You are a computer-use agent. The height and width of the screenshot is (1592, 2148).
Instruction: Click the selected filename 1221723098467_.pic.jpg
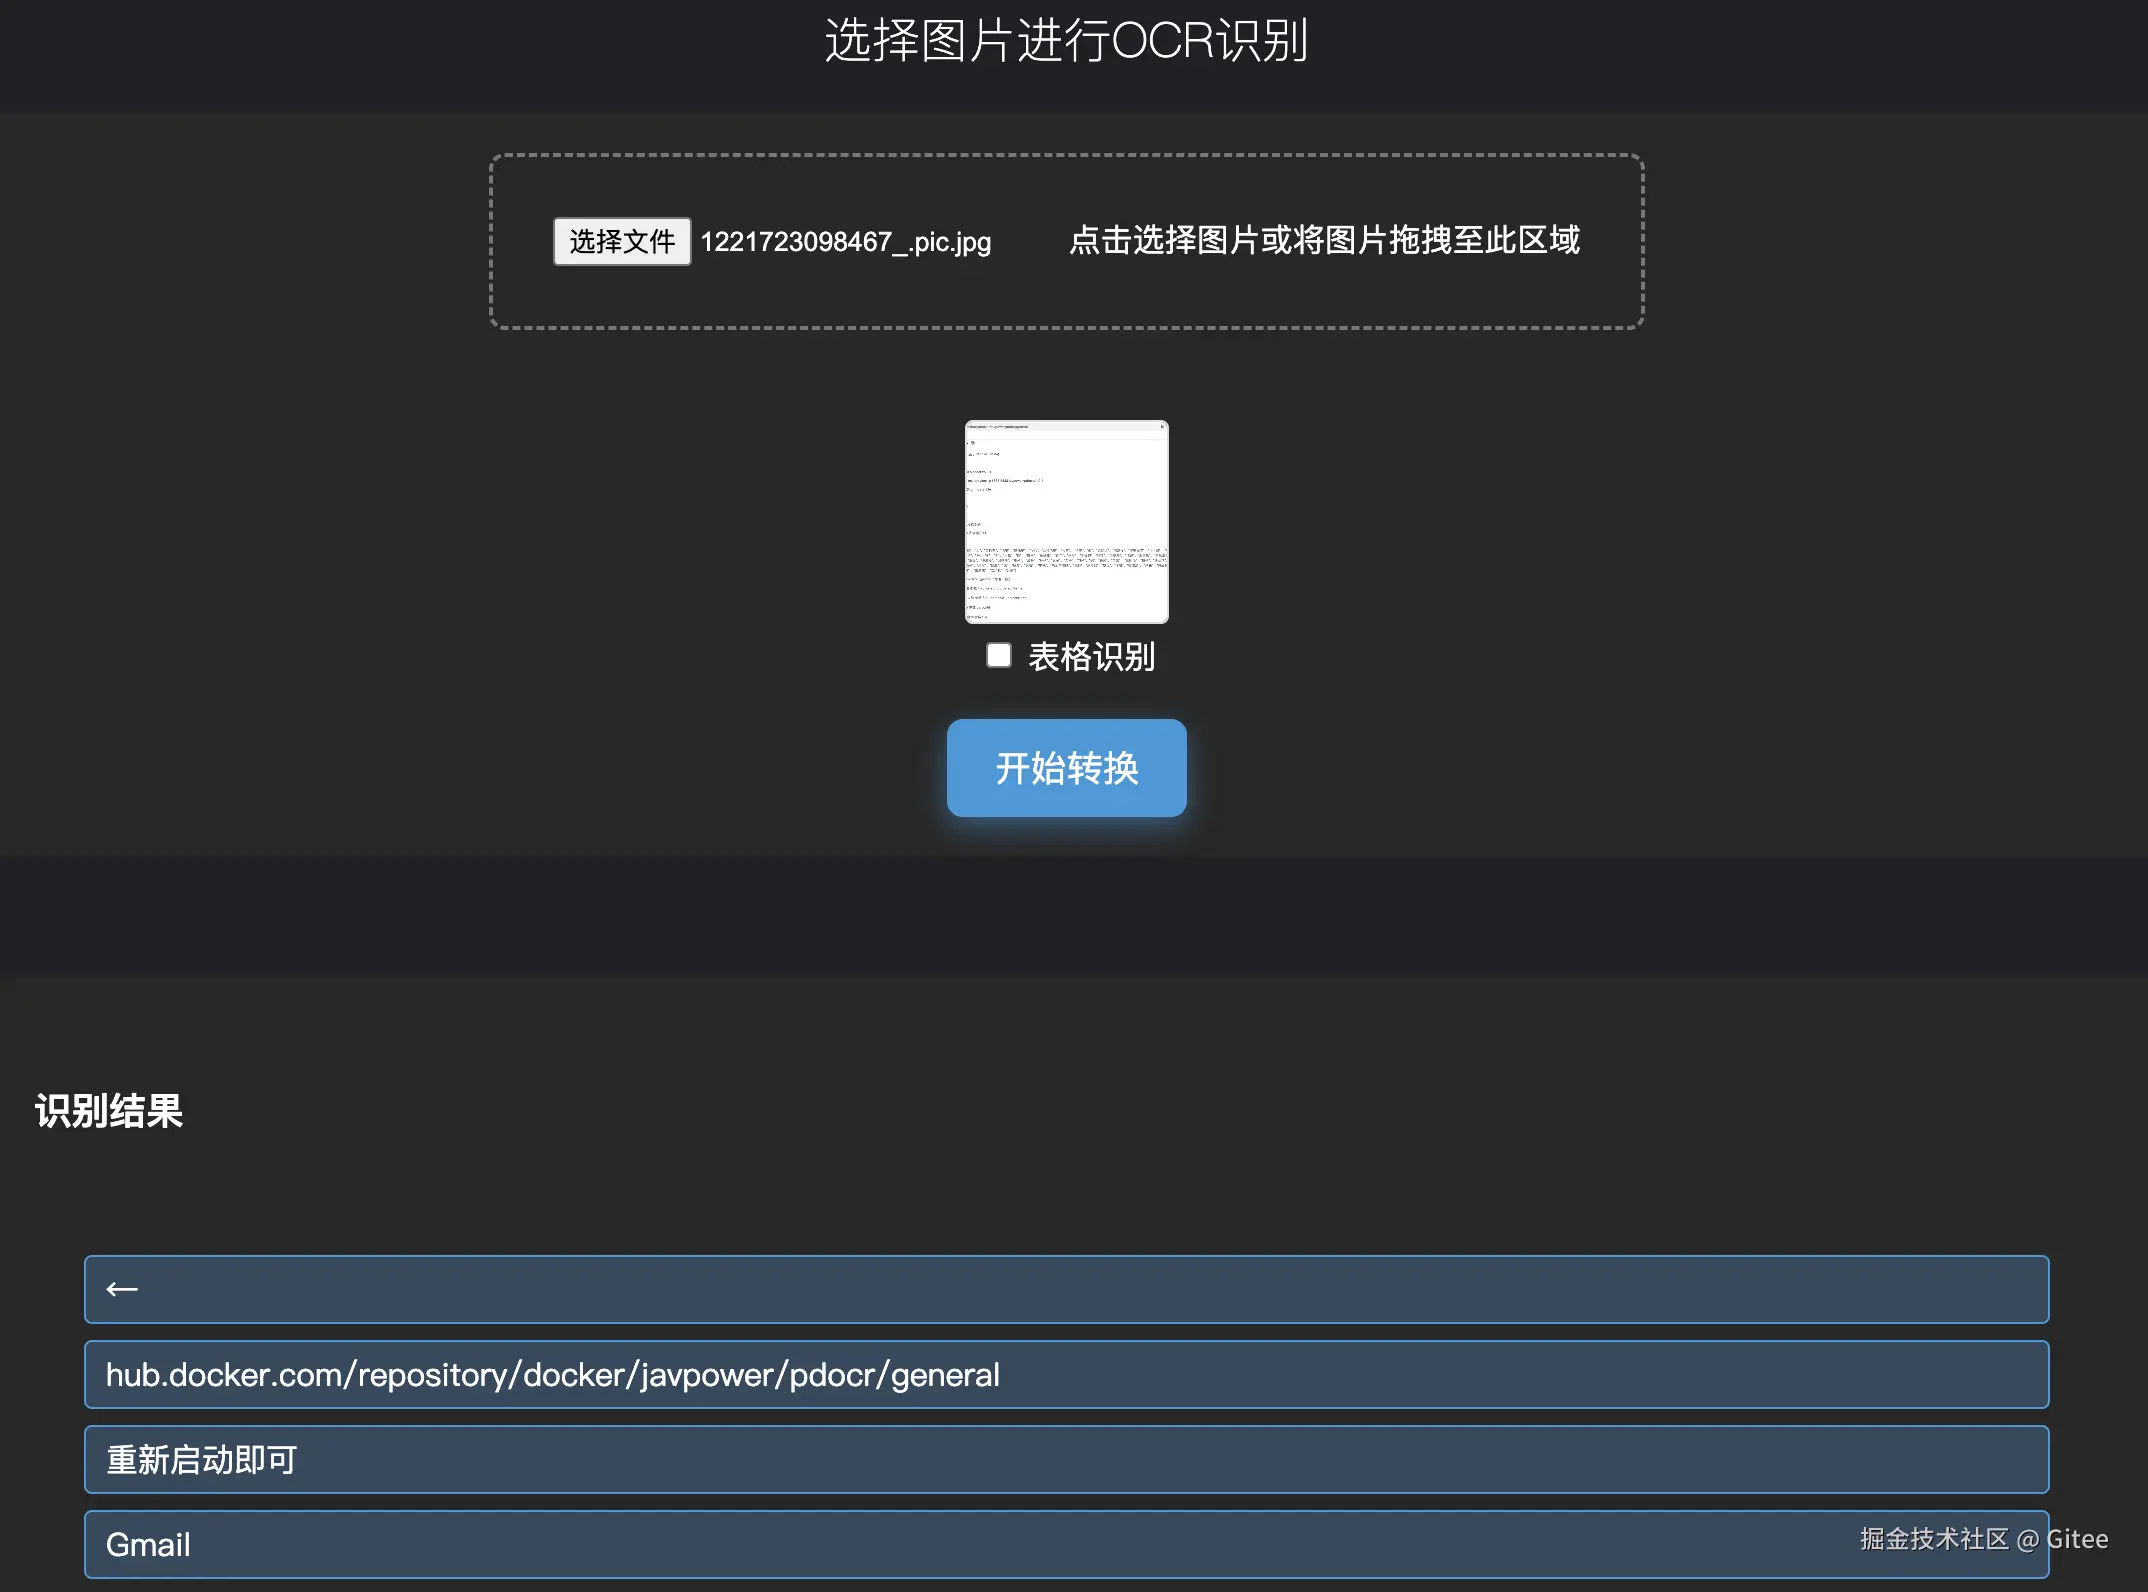(845, 242)
